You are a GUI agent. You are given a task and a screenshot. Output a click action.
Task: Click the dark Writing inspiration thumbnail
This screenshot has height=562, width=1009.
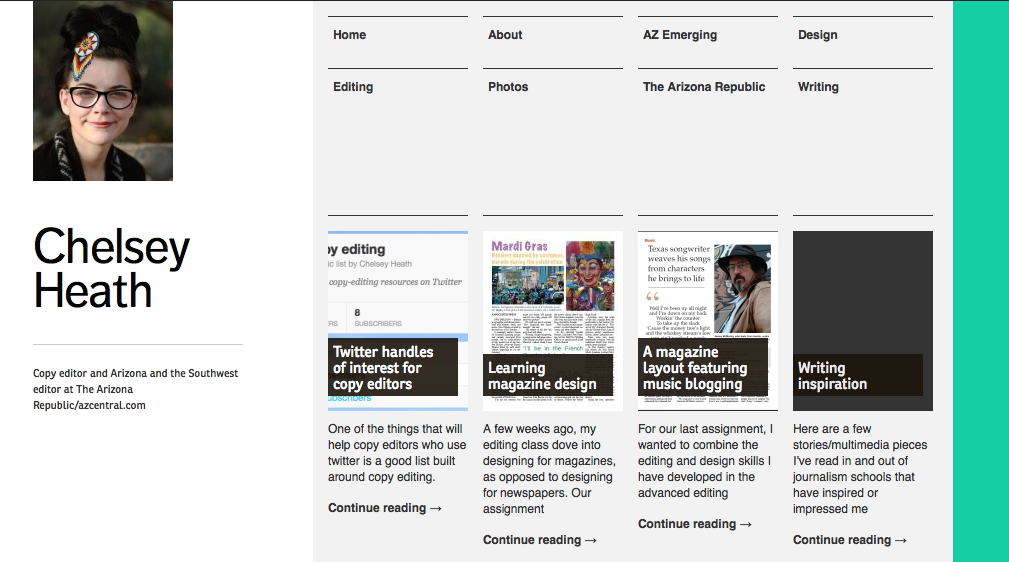click(862, 290)
